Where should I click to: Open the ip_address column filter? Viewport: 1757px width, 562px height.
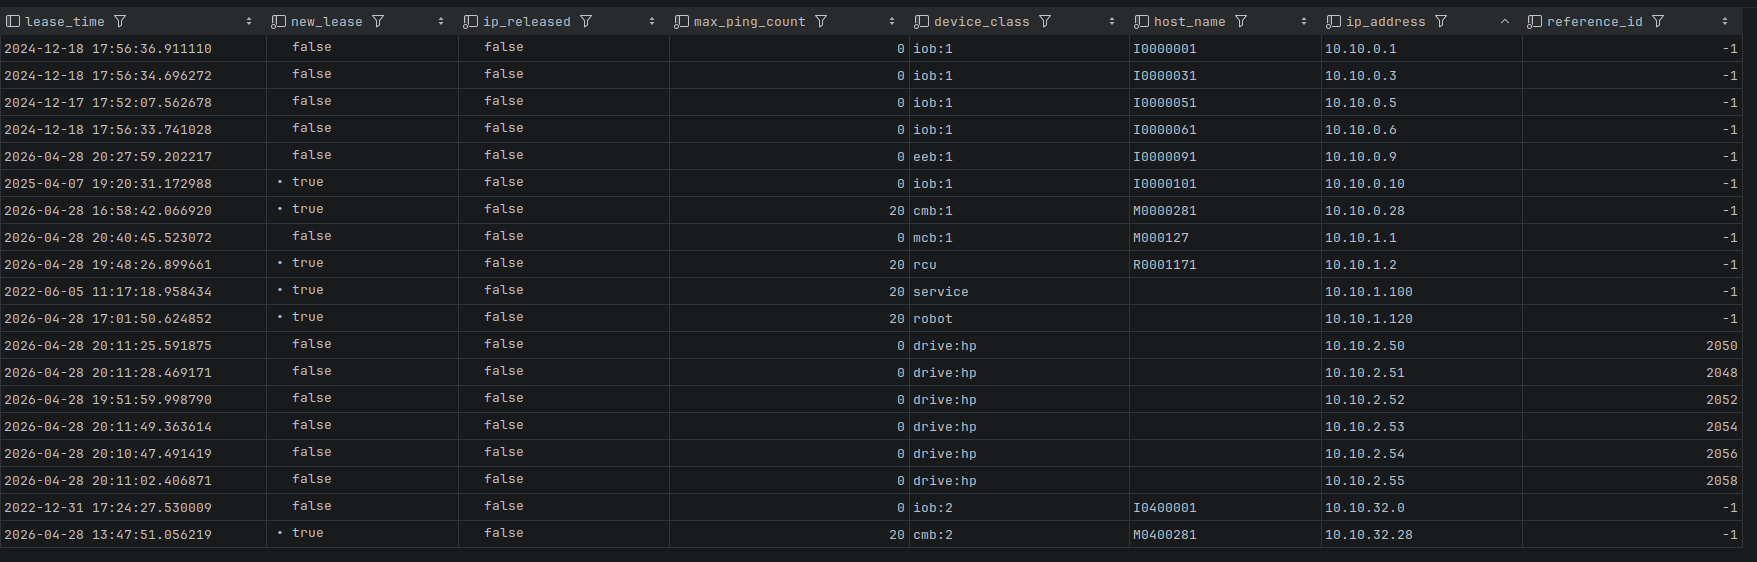tap(1441, 21)
